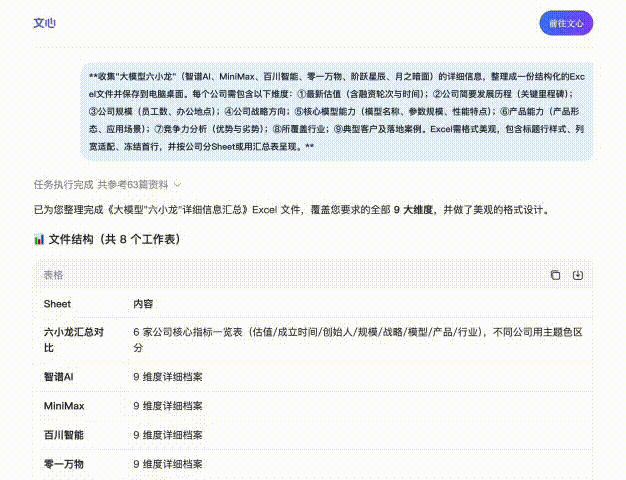Click 9 维度详细档案 in the 零一万物 row

168,464
